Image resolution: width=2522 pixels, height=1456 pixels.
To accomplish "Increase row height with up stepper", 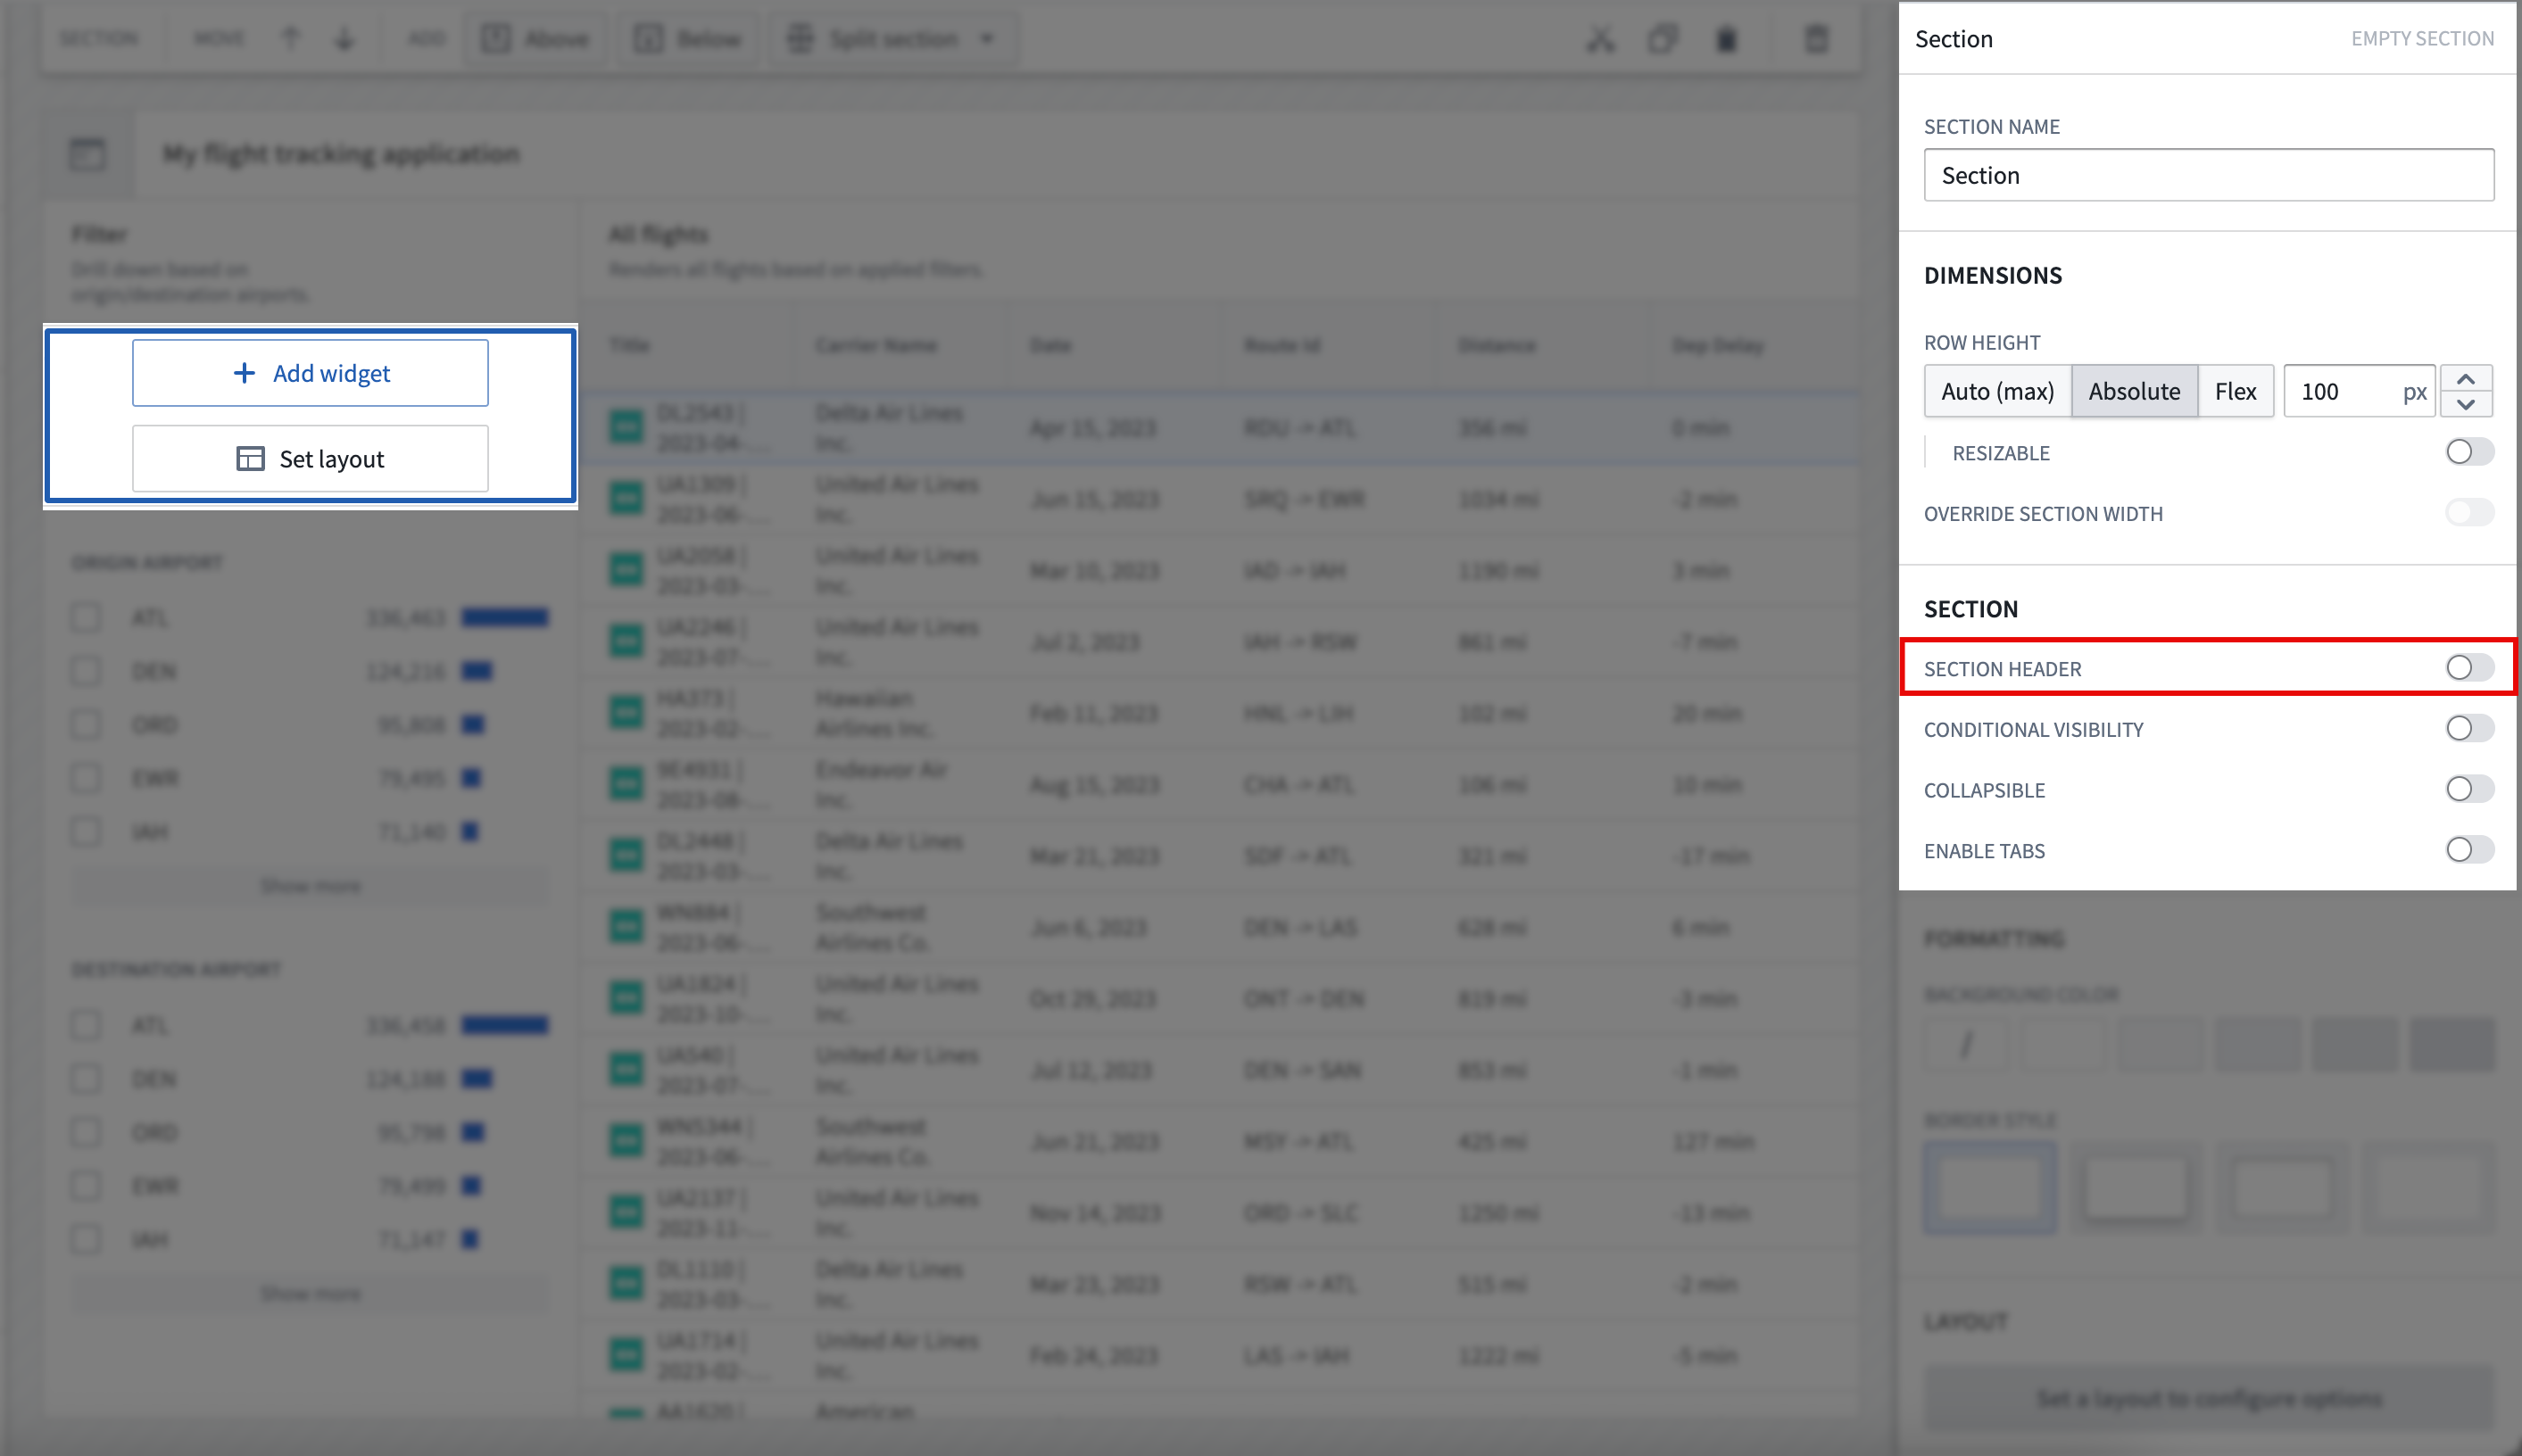I will 2465,379.
